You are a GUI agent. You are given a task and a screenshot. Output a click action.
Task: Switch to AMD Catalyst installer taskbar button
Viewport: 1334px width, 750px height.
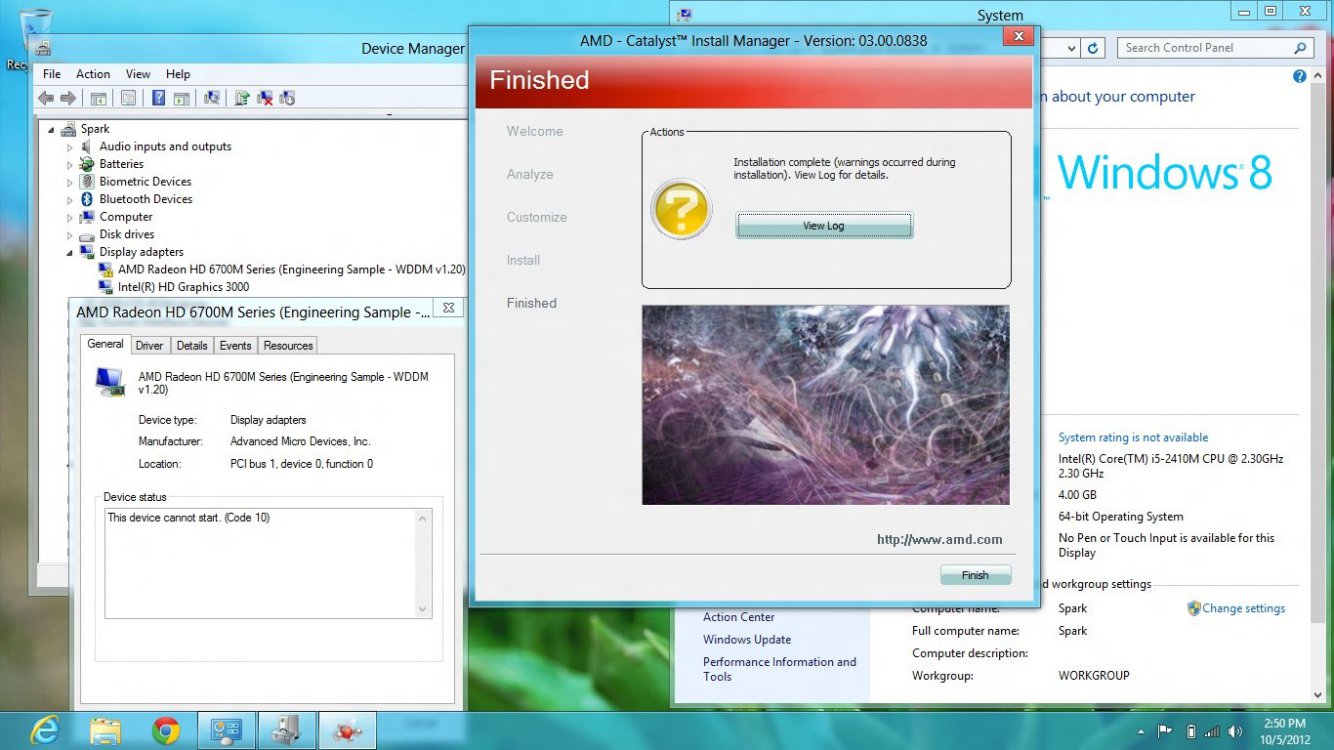pyautogui.click(x=347, y=731)
